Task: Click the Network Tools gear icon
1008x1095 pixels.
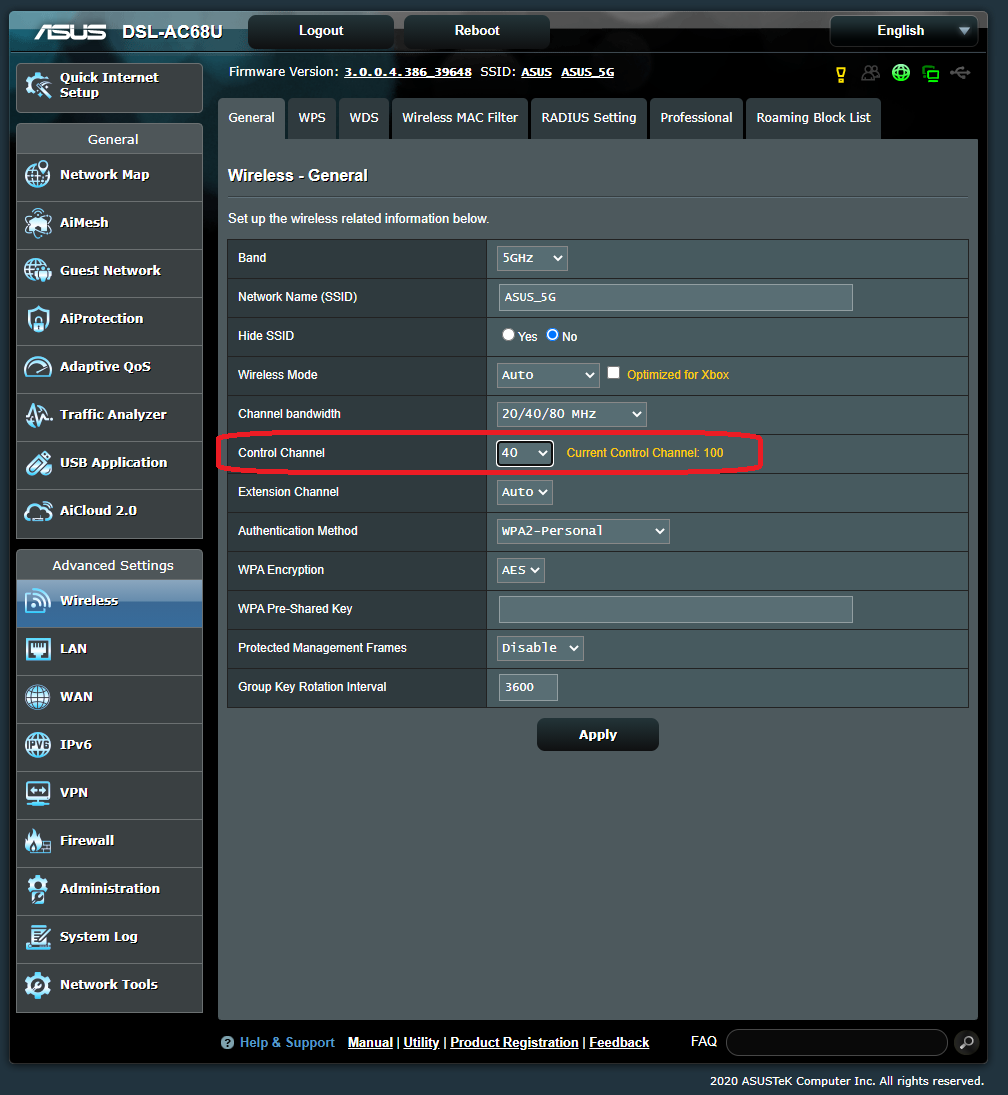Action: [38, 985]
